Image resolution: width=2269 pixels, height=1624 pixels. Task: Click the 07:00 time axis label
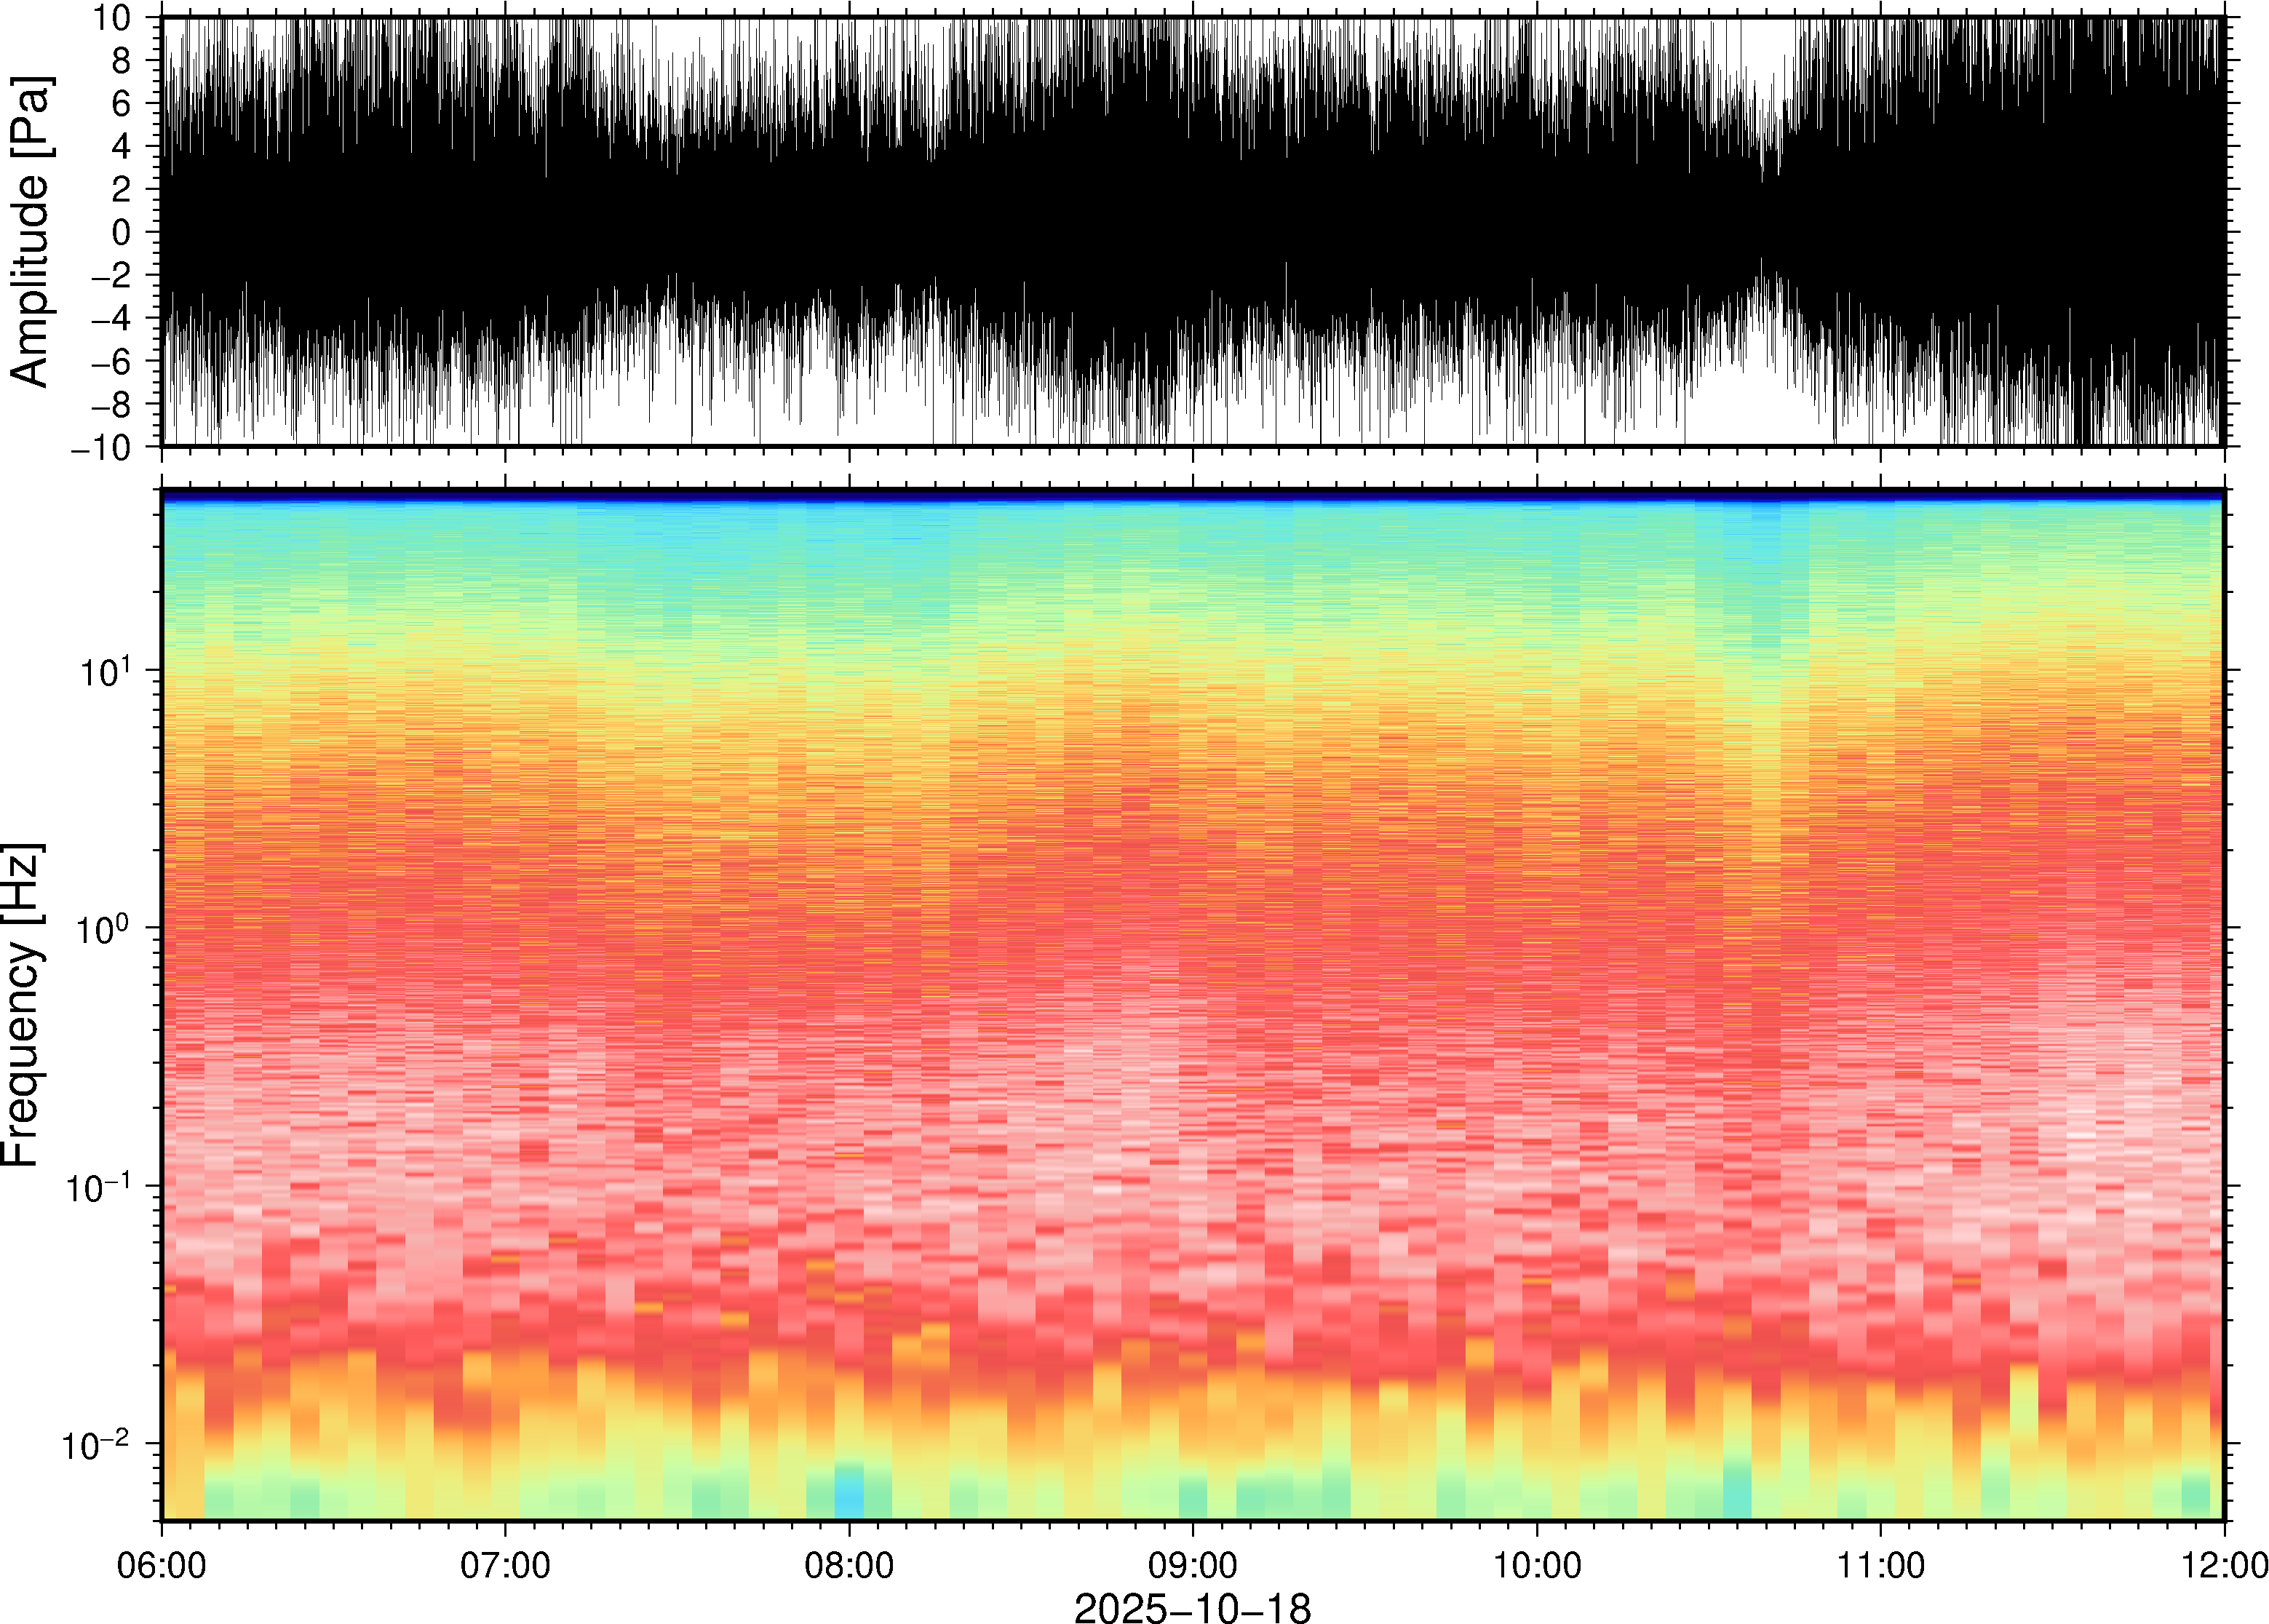[x=505, y=1565]
